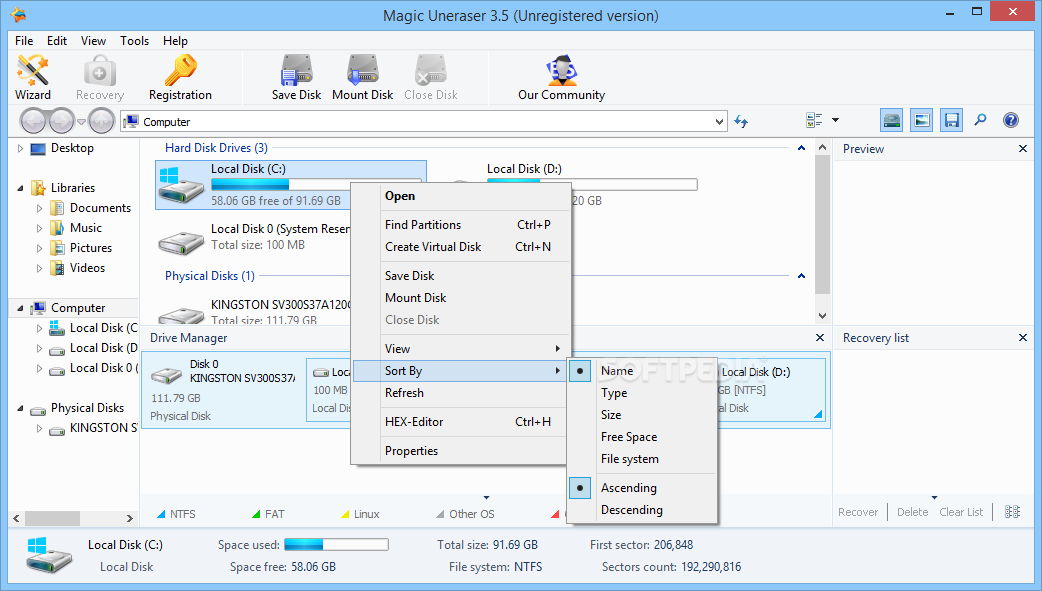Open help via question mark icon
The width and height of the screenshot is (1042, 591).
[1011, 120]
